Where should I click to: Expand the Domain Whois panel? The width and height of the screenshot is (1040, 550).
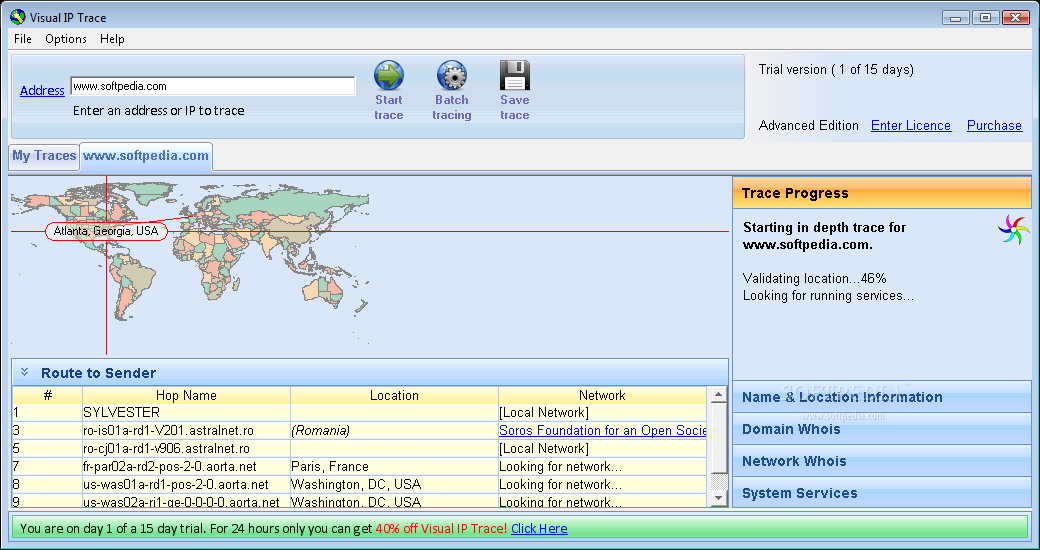click(x=882, y=429)
